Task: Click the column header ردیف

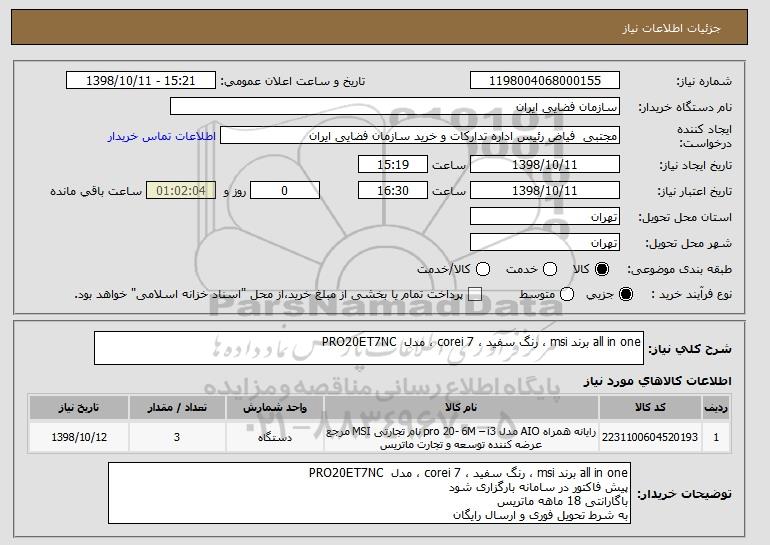Action: pos(716,408)
